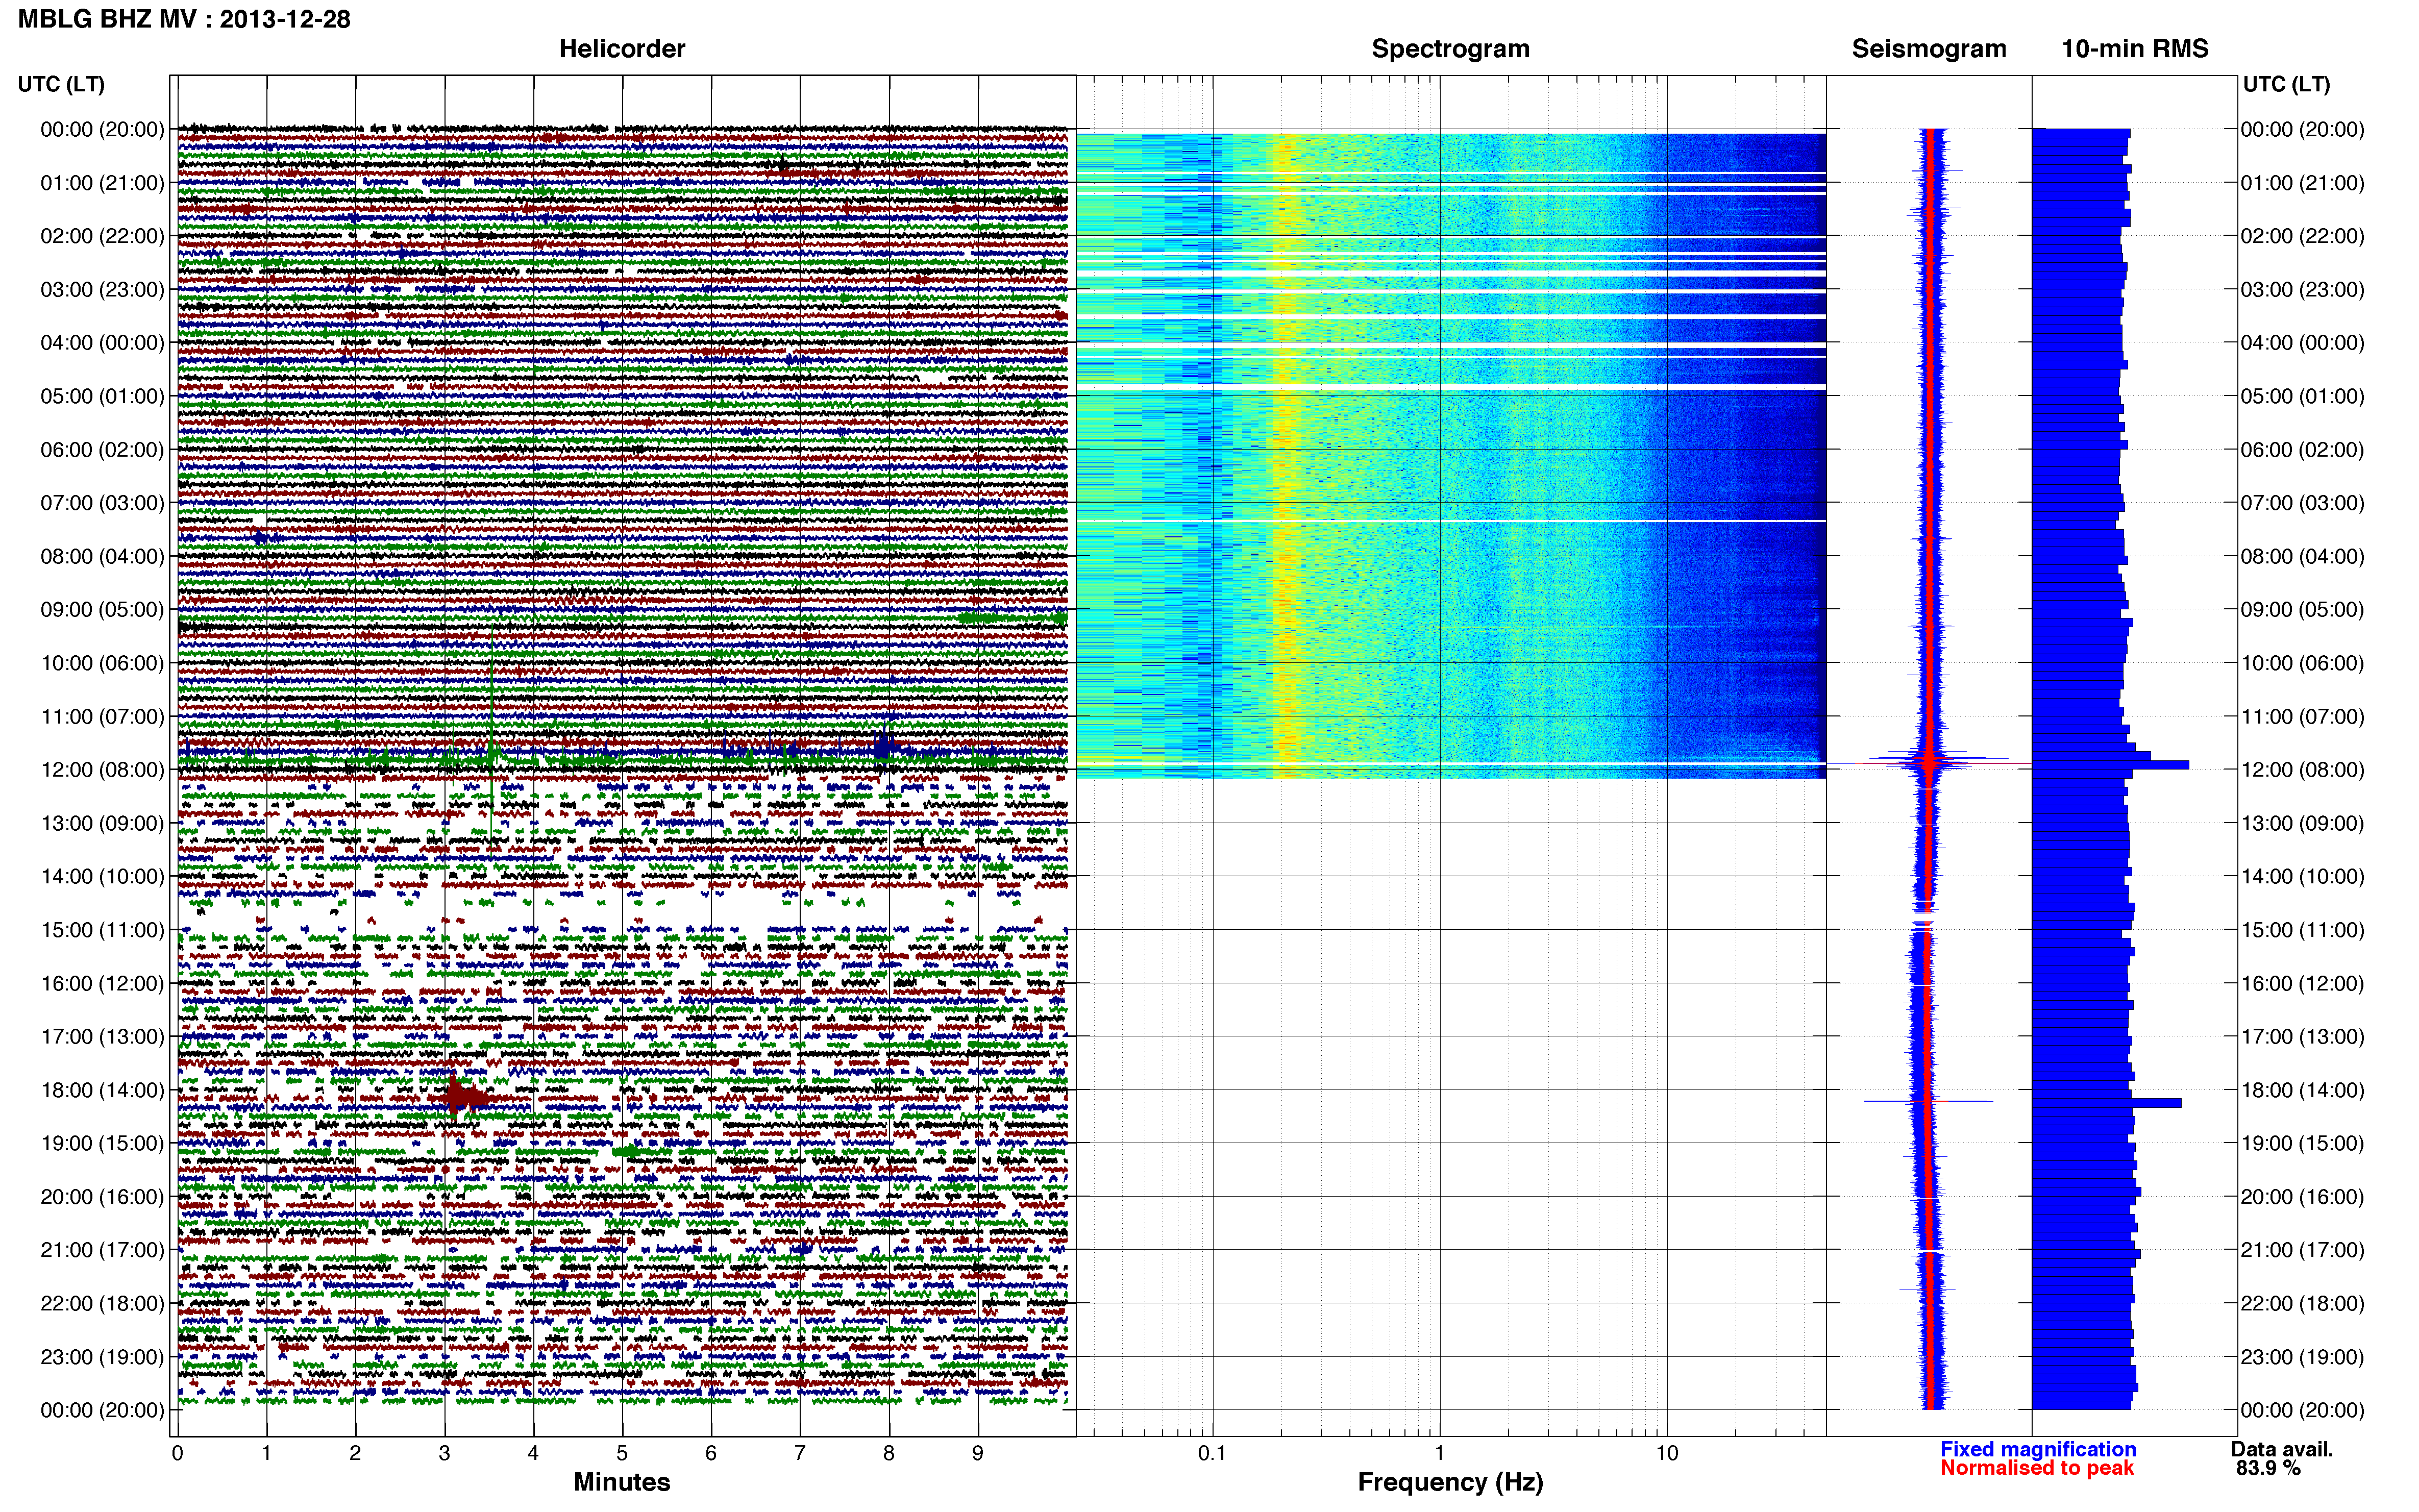Click RMS-side time label "13:00 (09:00)"
Image resolution: width=2419 pixels, height=1512 pixels.
[2302, 823]
